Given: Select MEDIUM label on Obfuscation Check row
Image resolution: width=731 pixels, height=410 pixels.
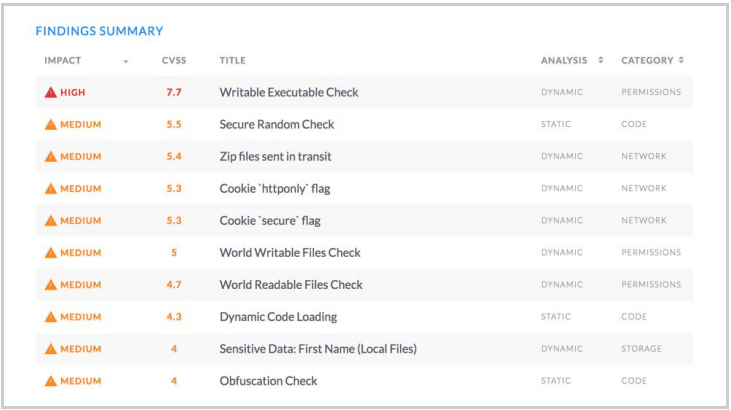Looking at the screenshot, I should point(81,381).
